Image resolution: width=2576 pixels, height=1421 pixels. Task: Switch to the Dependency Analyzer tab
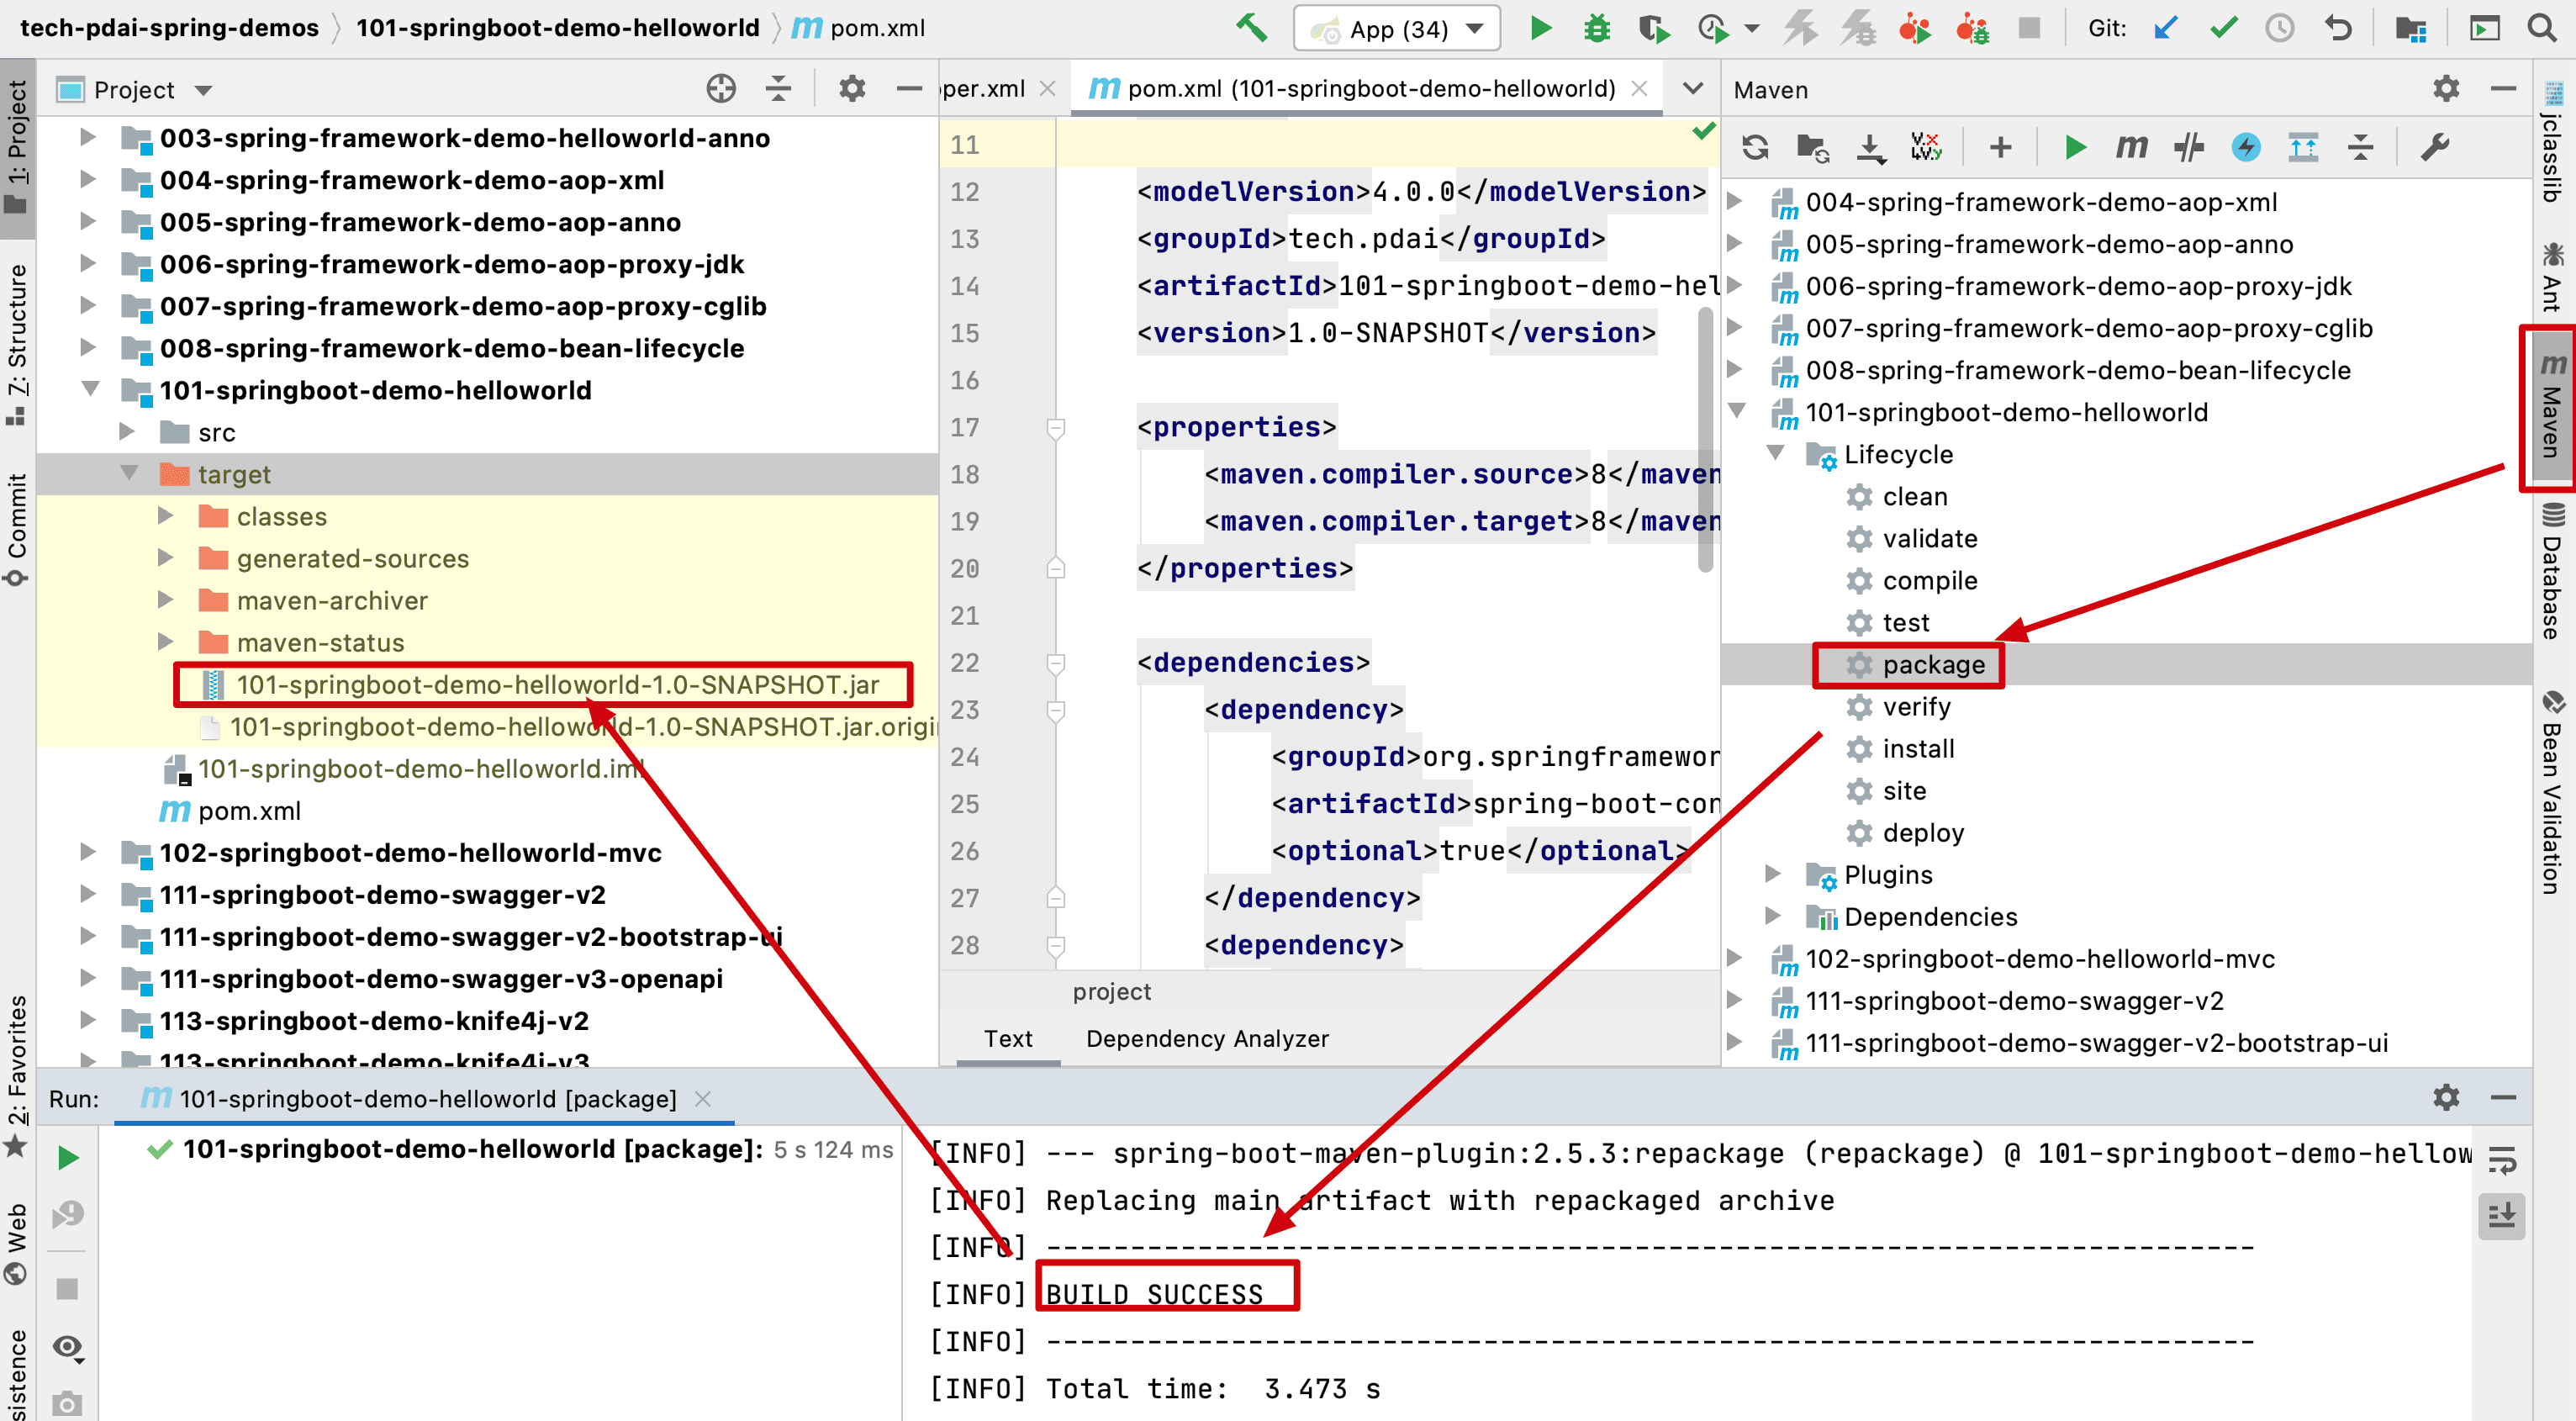tap(1207, 1038)
